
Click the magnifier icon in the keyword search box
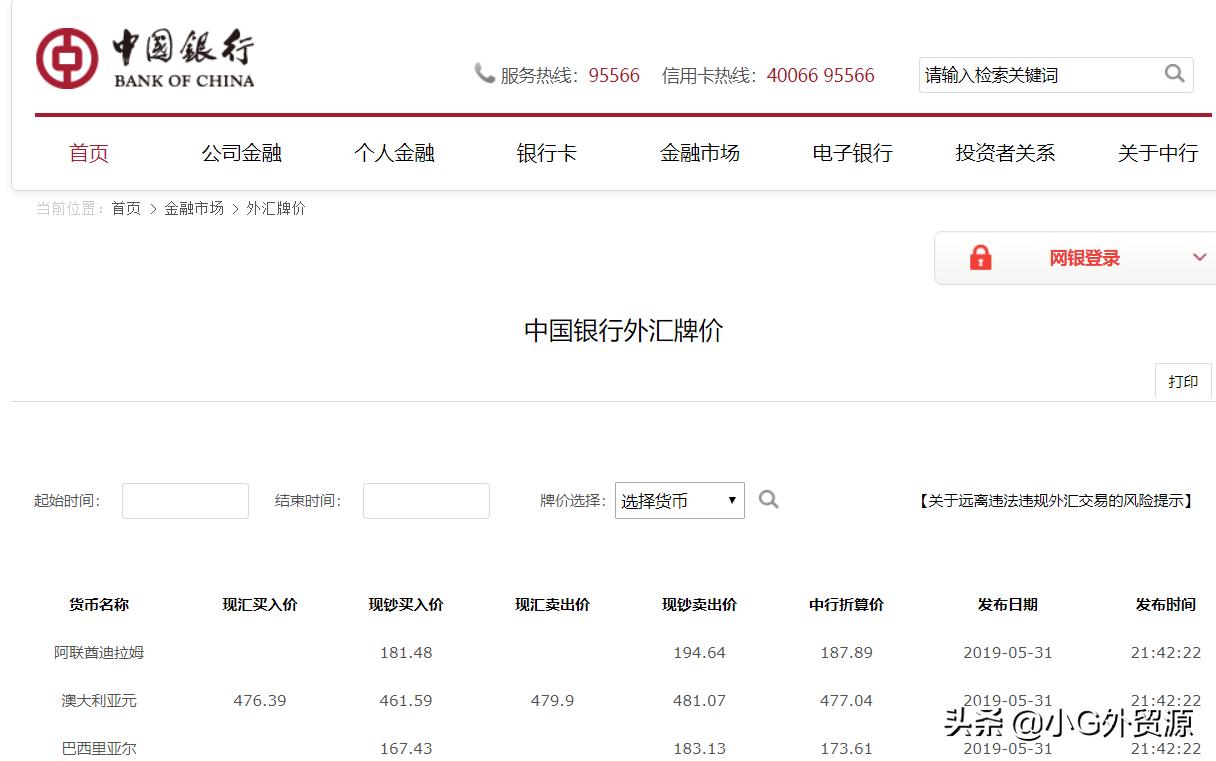click(x=1173, y=74)
